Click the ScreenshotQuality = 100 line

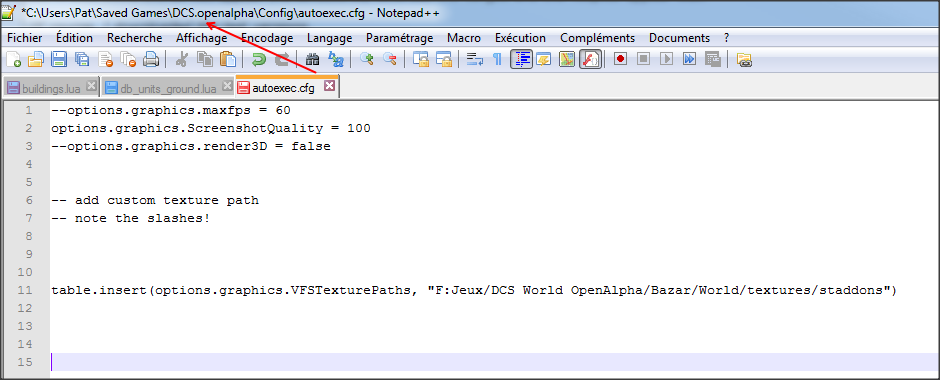211,128
